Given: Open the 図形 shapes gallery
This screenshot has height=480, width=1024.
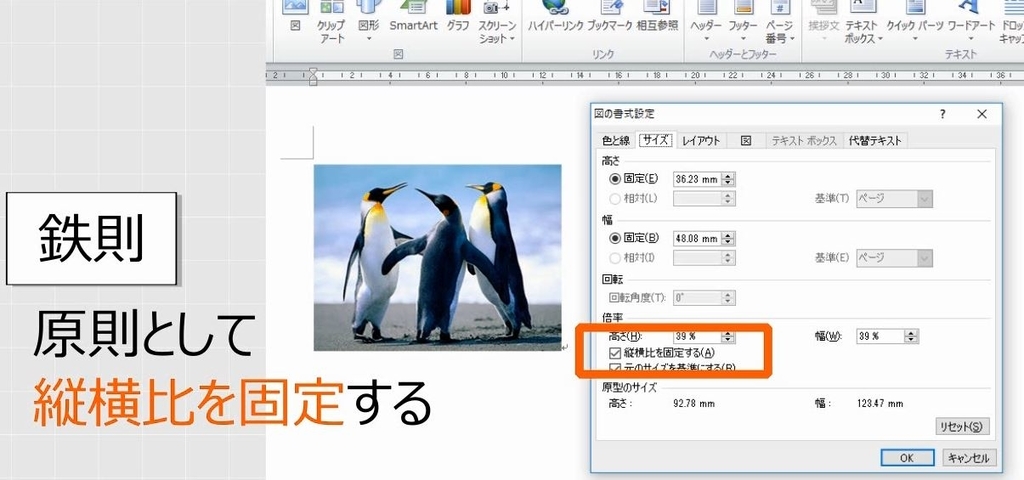Looking at the screenshot, I should tap(368, 21).
